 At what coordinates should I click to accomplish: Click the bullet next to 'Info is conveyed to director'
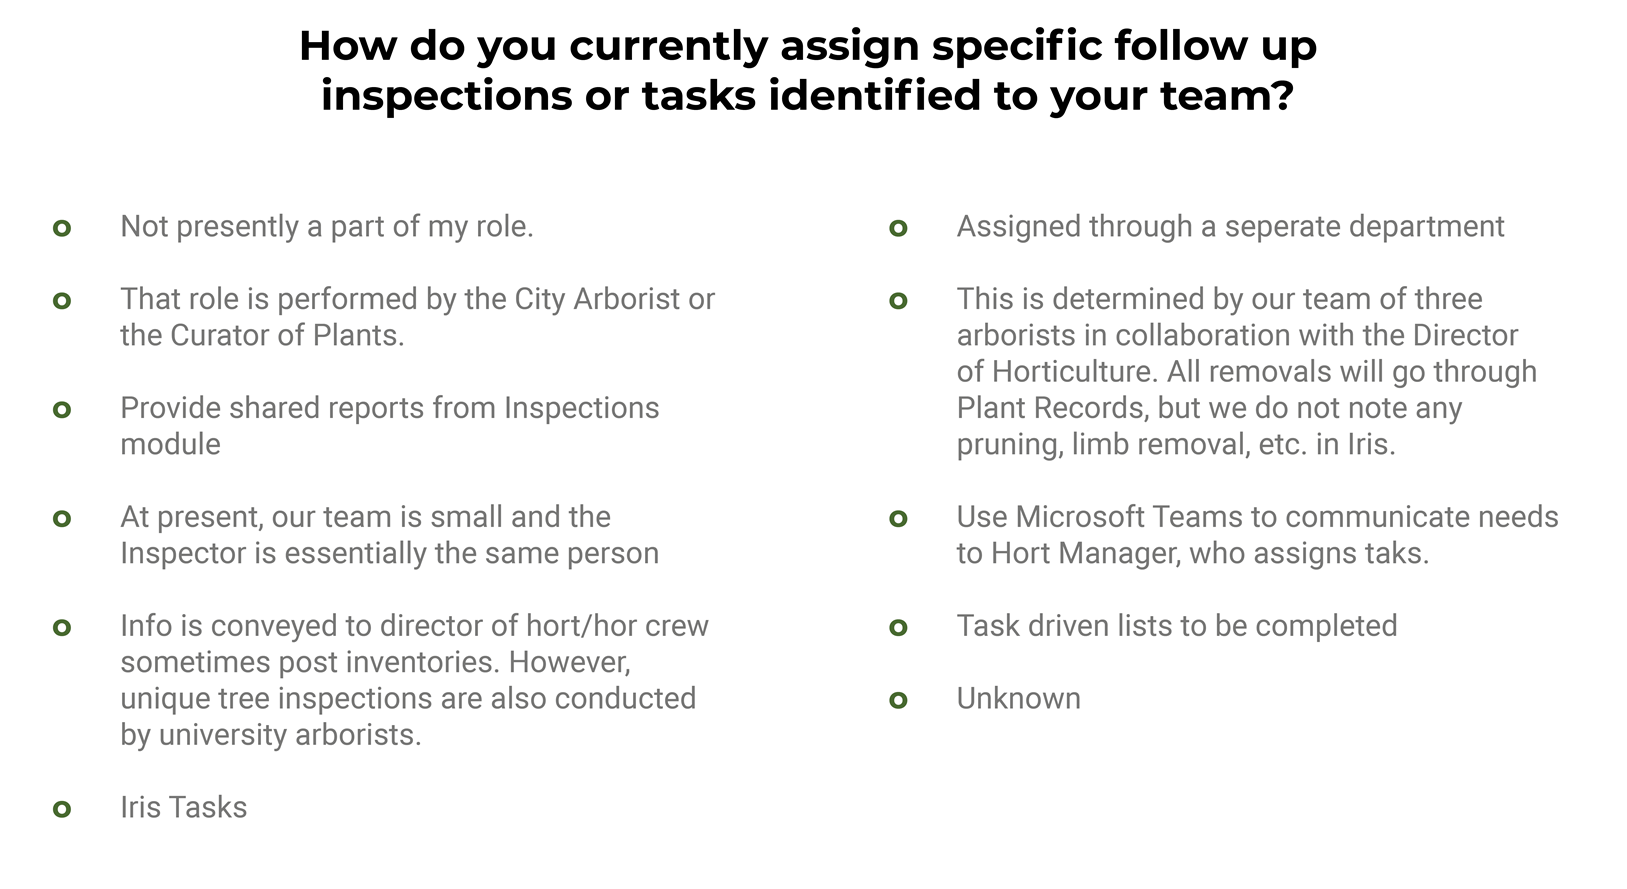pyautogui.click(x=62, y=627)
